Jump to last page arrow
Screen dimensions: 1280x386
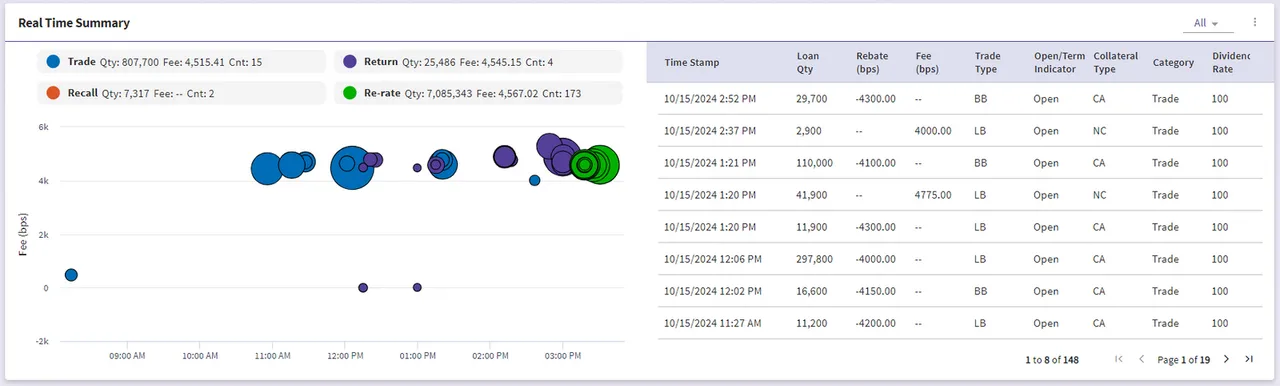[1248, 359]
